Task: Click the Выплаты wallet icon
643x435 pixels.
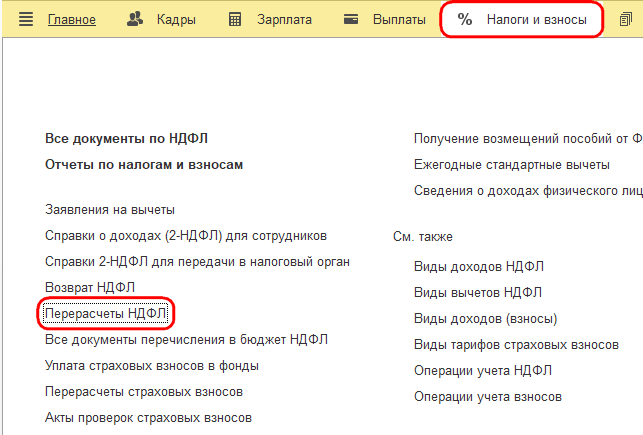Action: click(x=351, y=19)
